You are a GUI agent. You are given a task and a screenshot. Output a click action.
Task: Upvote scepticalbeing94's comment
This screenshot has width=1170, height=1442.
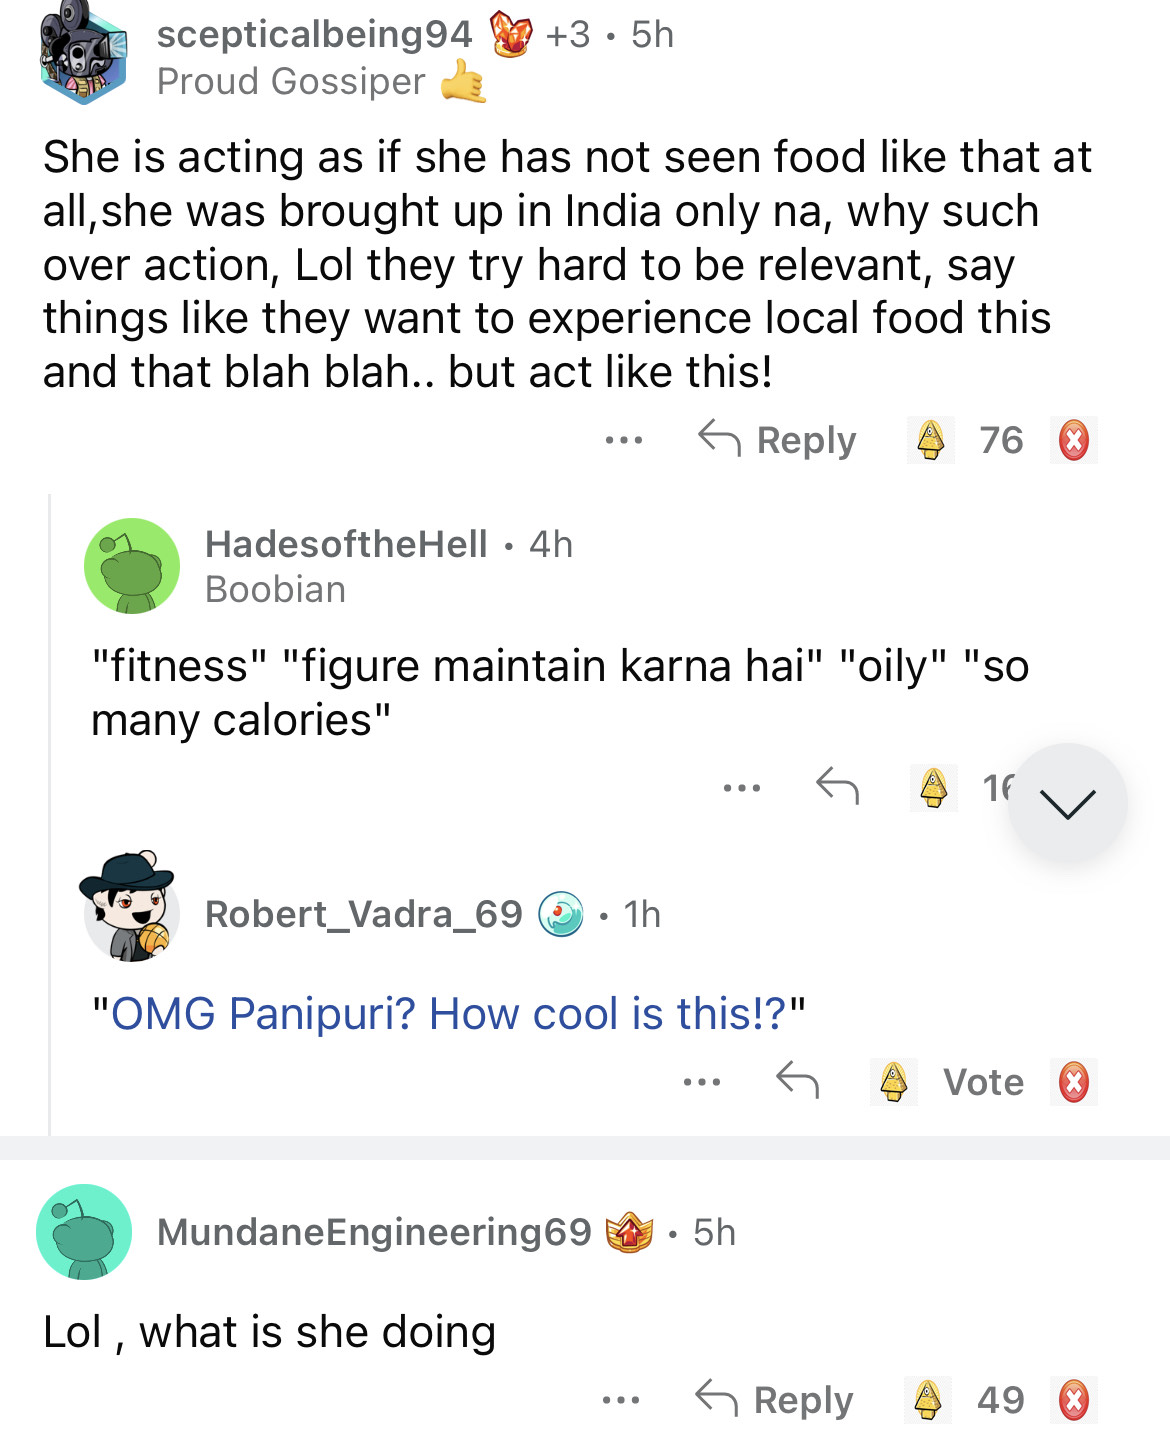coord(931,440)
